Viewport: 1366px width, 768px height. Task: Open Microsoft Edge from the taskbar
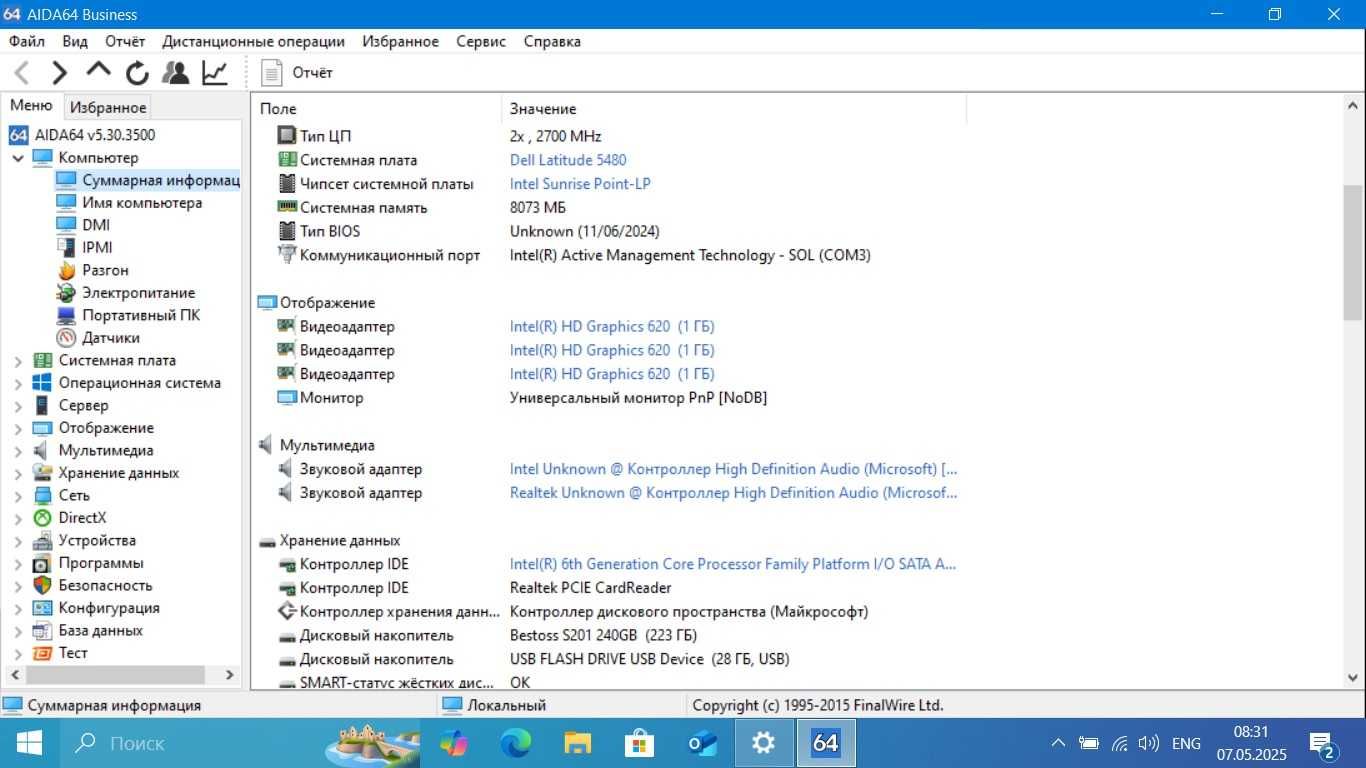click(x=516, y=743)
